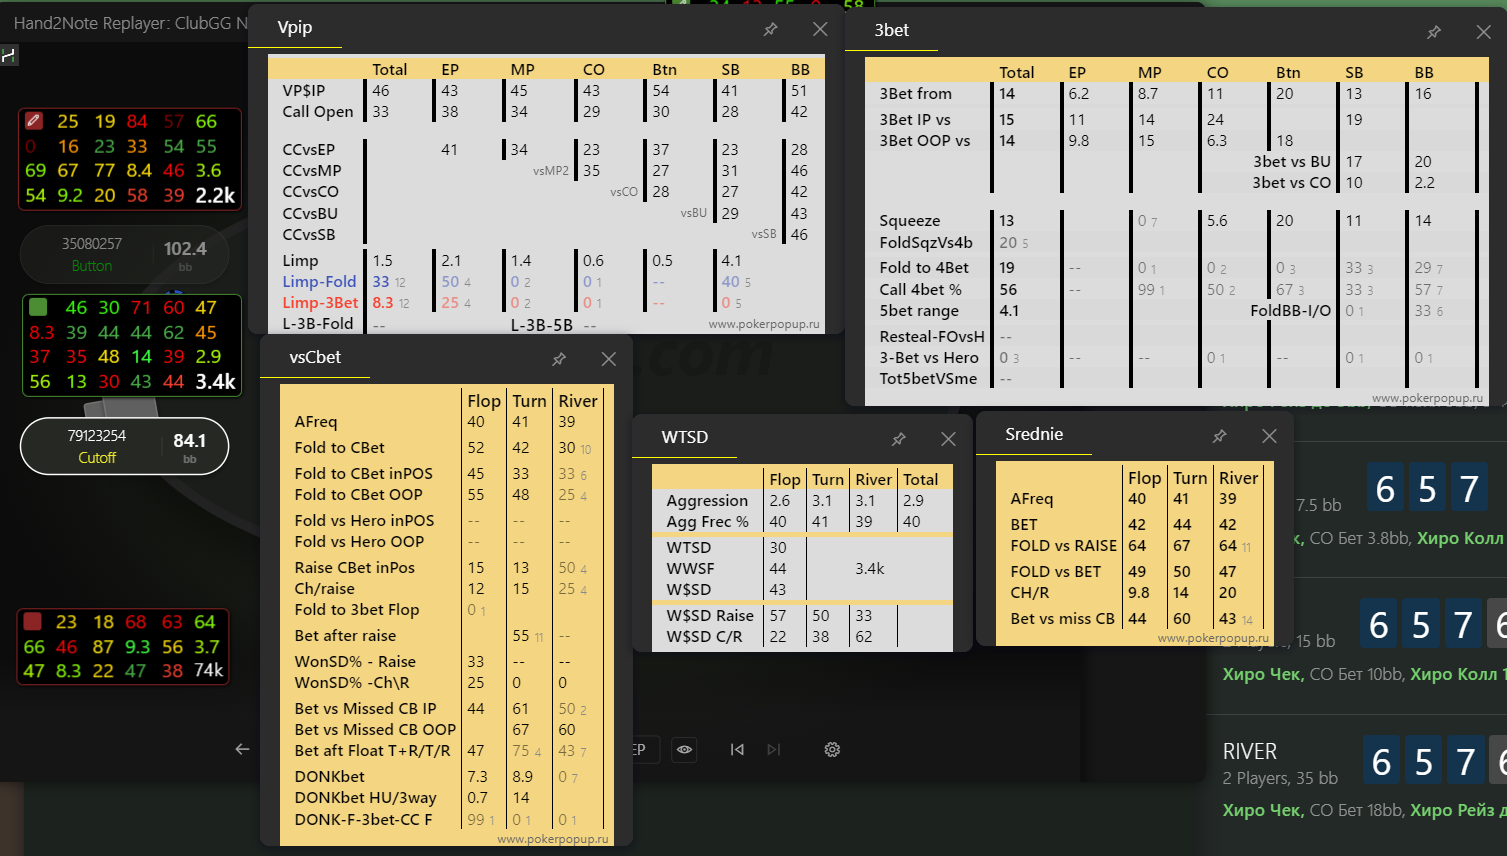Image resolution: width=1507 pixels, height=856 pixels.
Task: Click the Resteal-FOvsH row label
Action: [x=932, y=337]
